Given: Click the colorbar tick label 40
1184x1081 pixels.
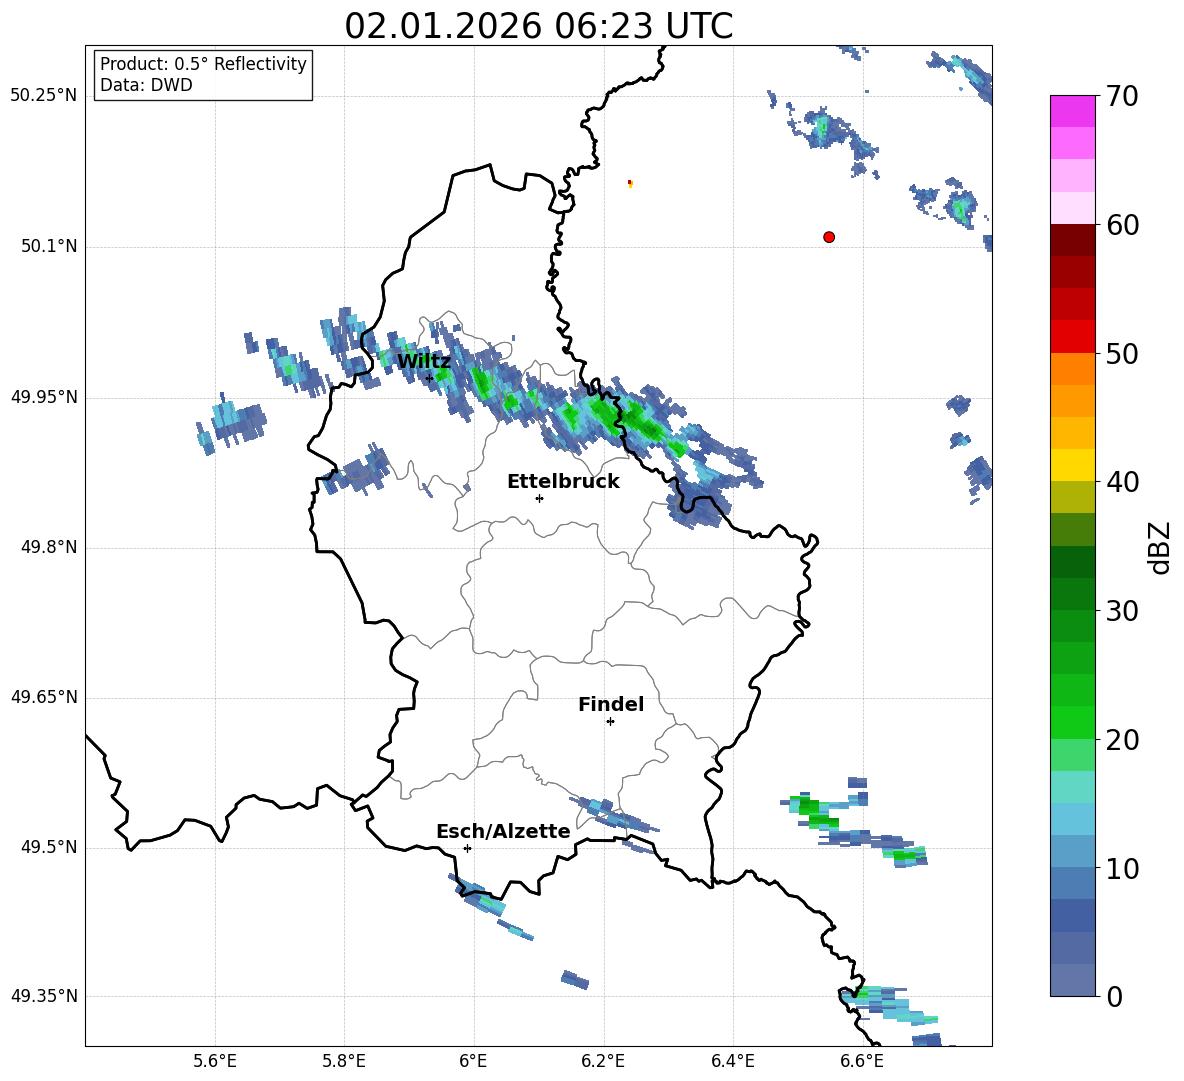Looking at the screenshot, I should pyautogui.click(x=1122, y=482).
